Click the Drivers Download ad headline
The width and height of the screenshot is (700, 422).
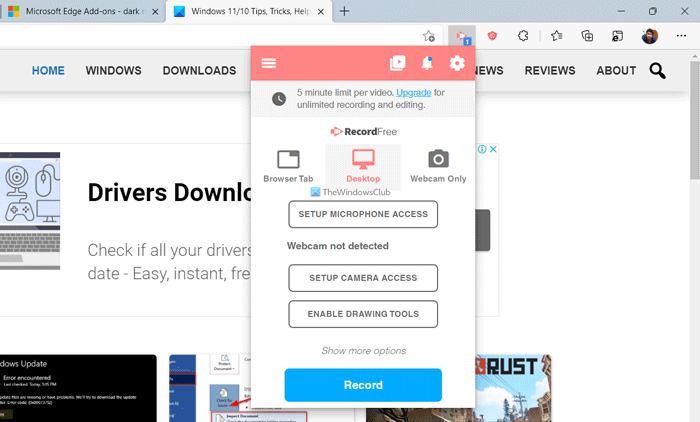(x=169, y=192)
